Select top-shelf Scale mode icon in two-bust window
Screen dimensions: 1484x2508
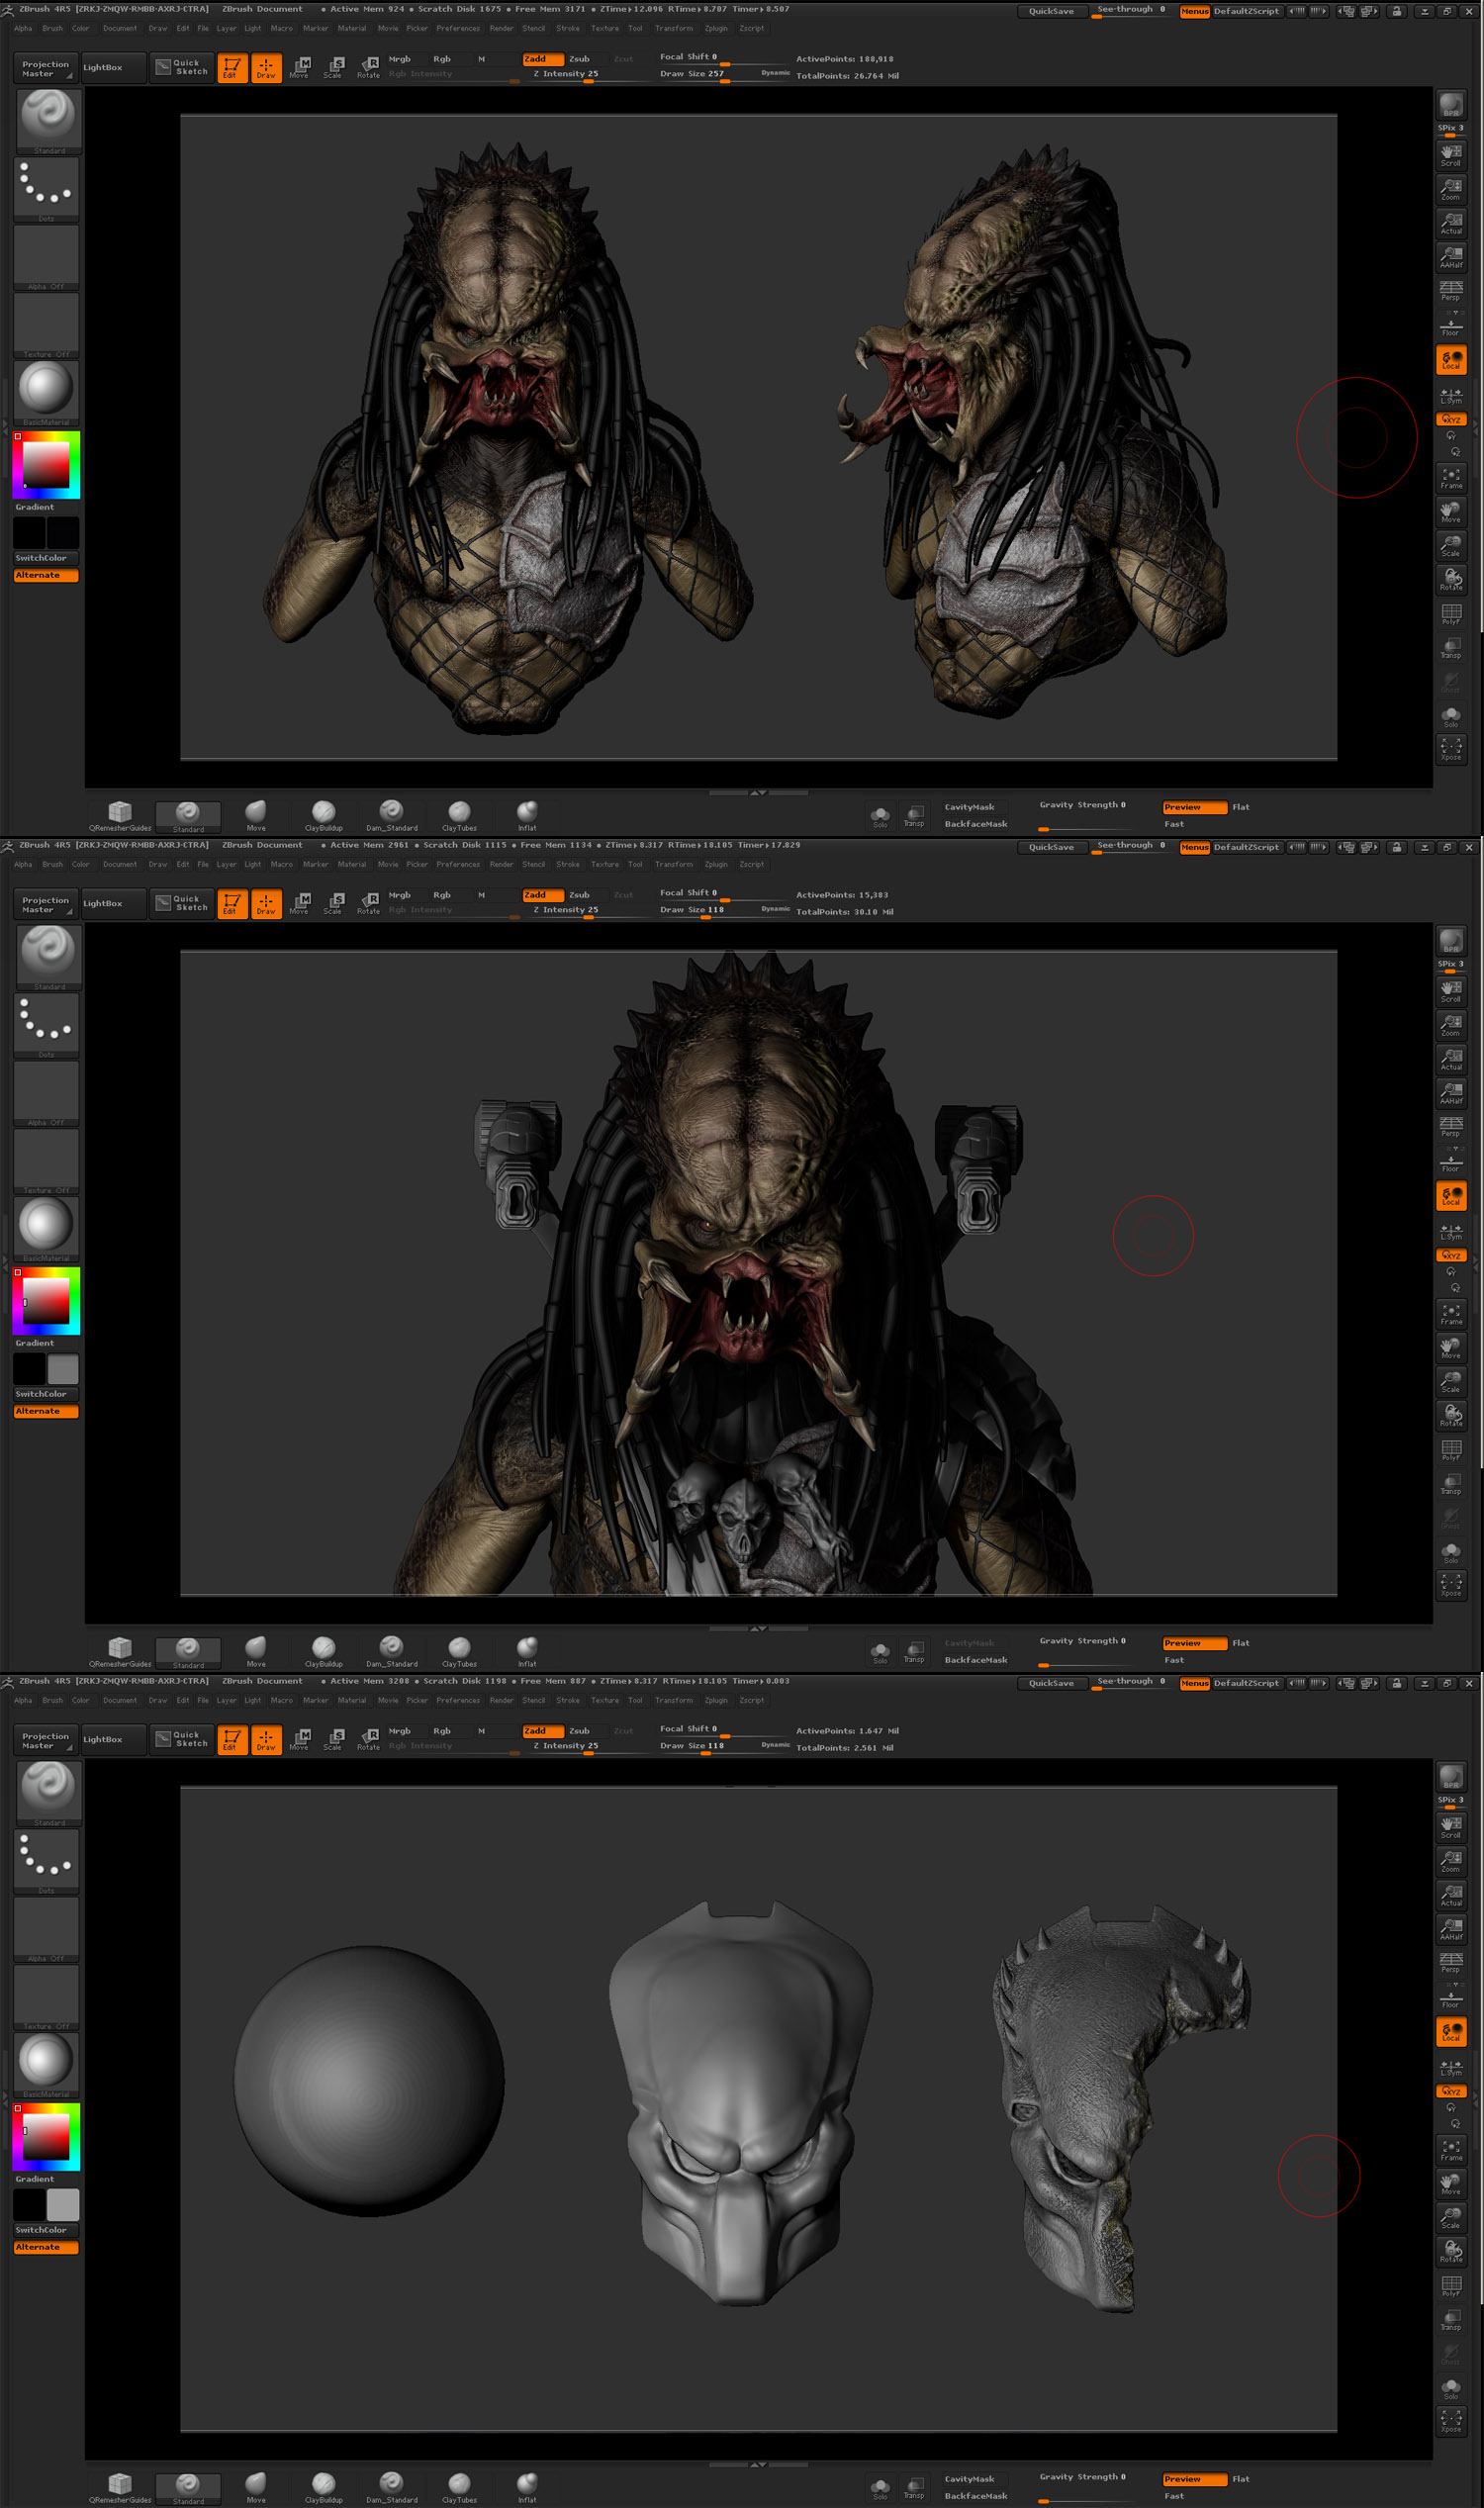(333, 67)
